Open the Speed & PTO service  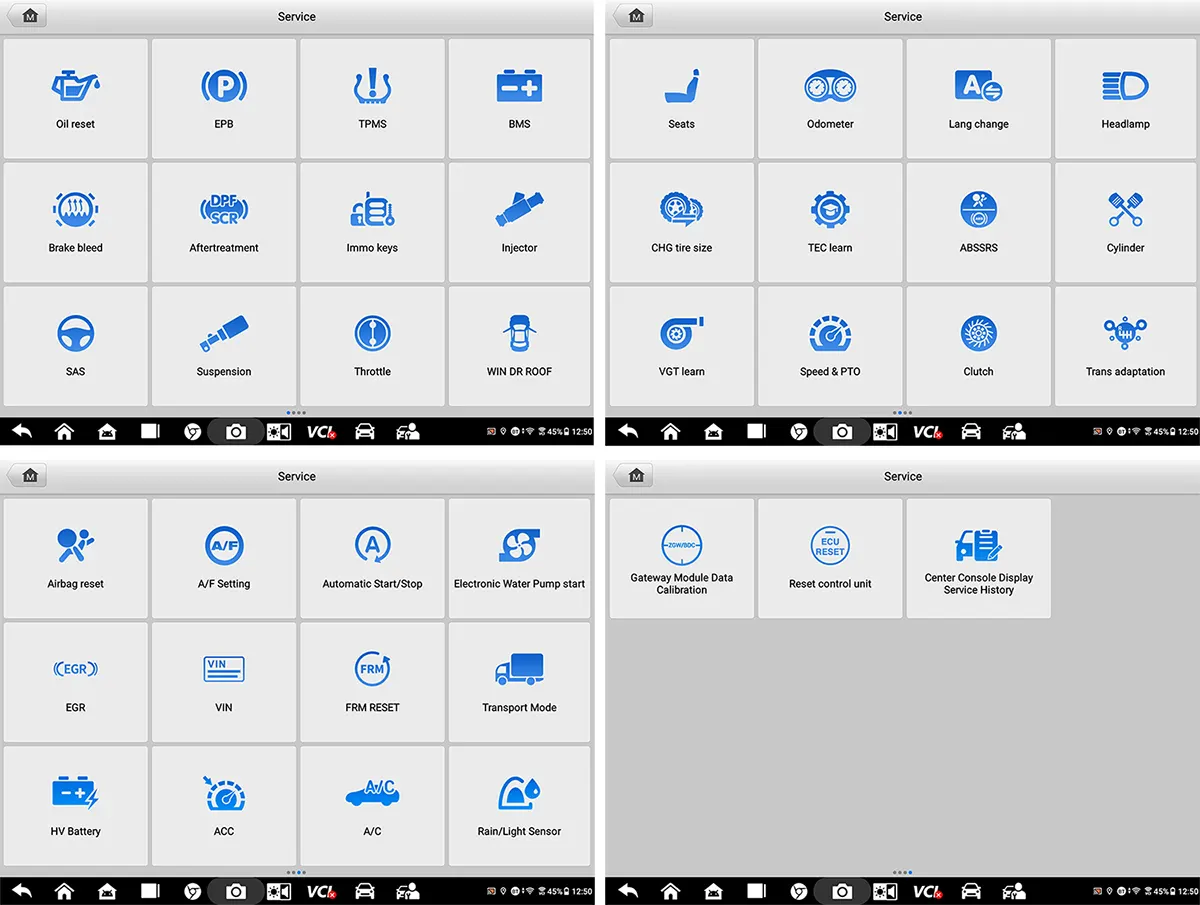coord(830,346)
